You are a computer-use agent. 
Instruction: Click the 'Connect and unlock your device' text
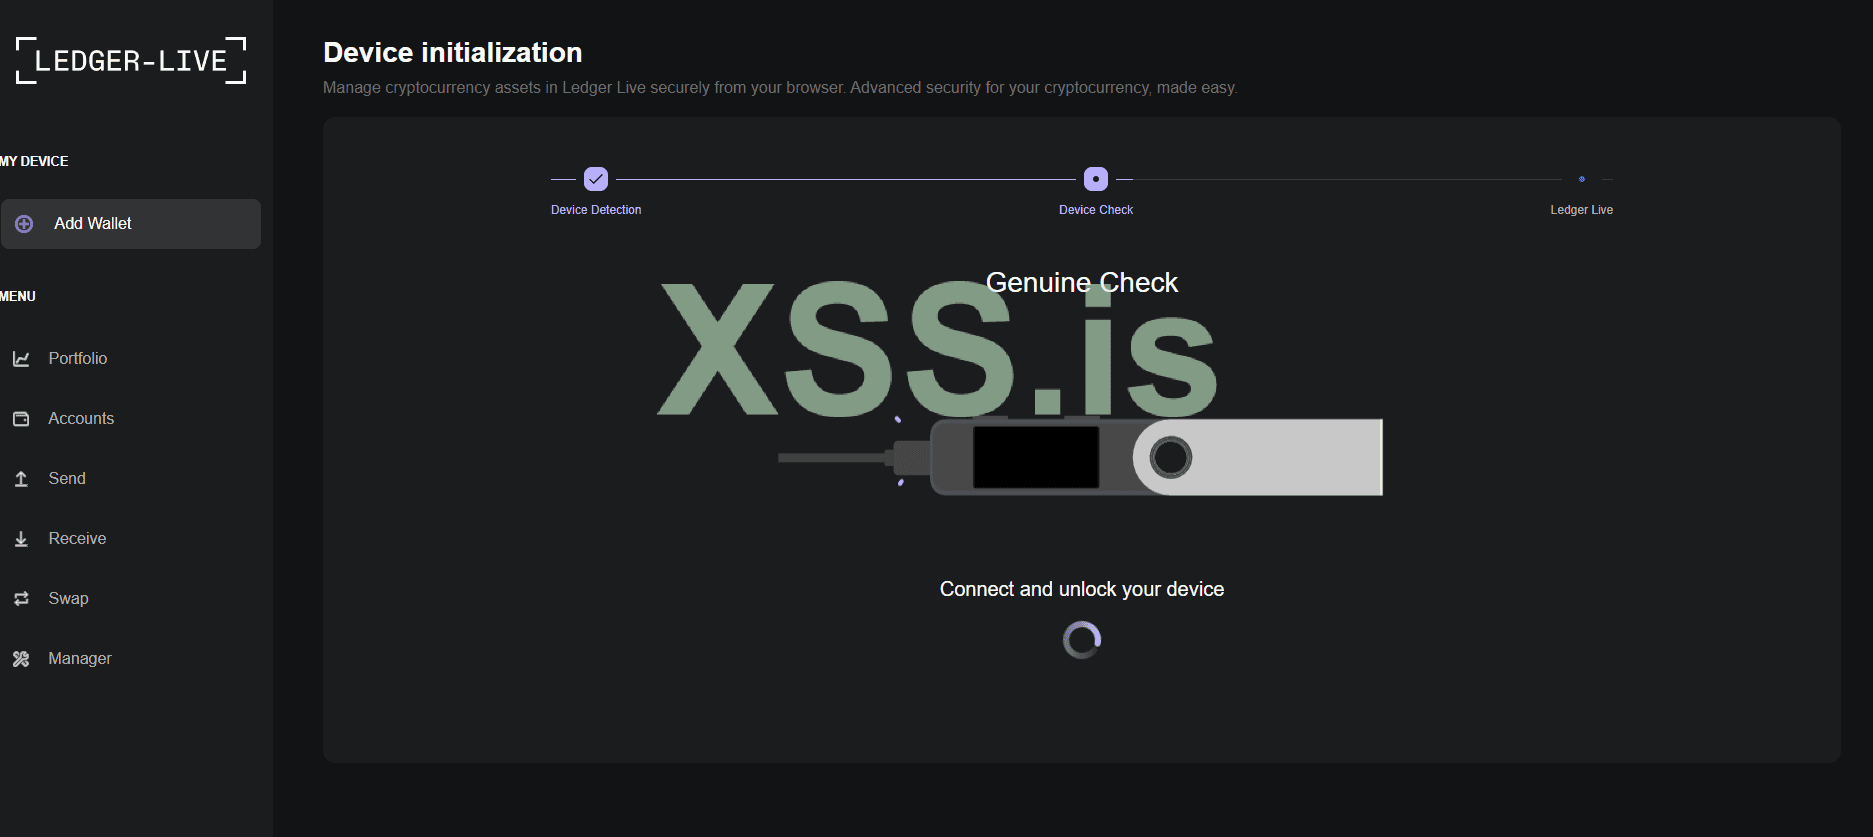(1082, 589)
